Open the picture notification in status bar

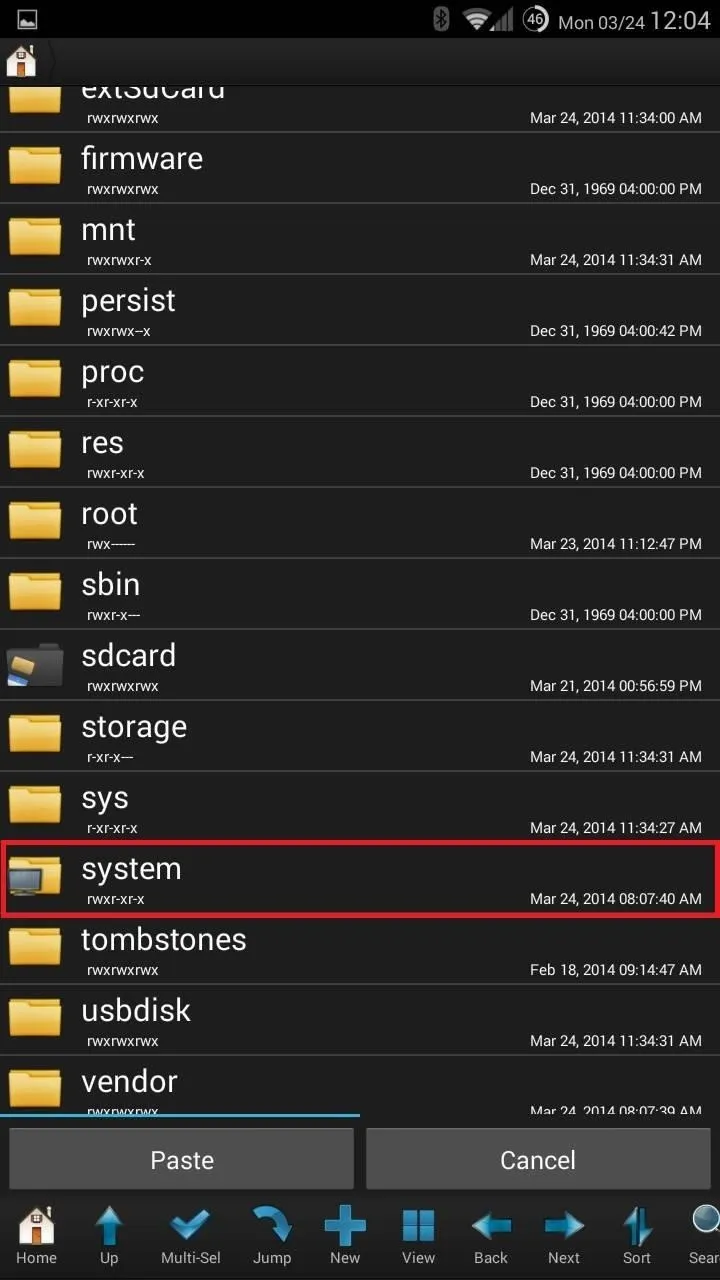click(x=27, y=19)
